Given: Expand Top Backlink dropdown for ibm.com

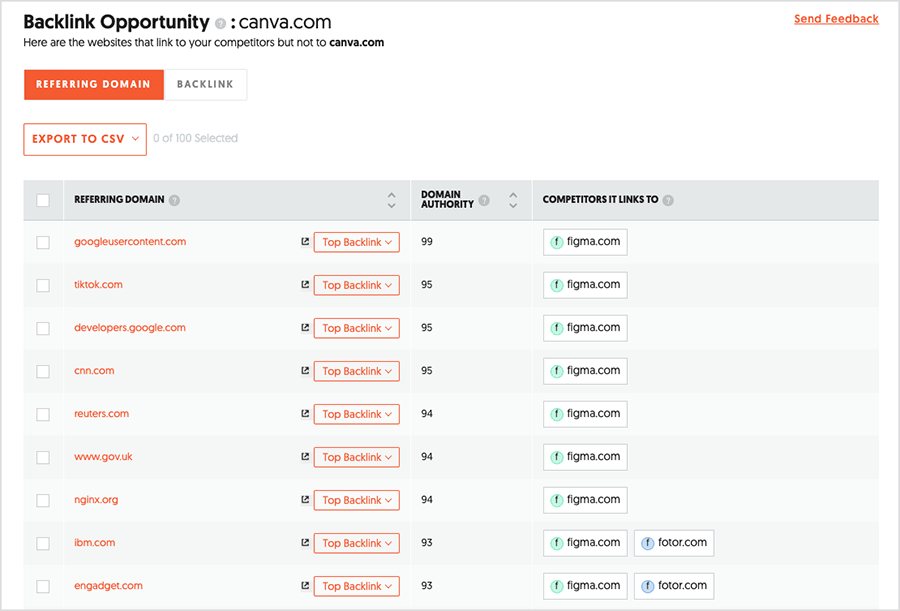Looking at the screenshot, I should click(356, 543).
